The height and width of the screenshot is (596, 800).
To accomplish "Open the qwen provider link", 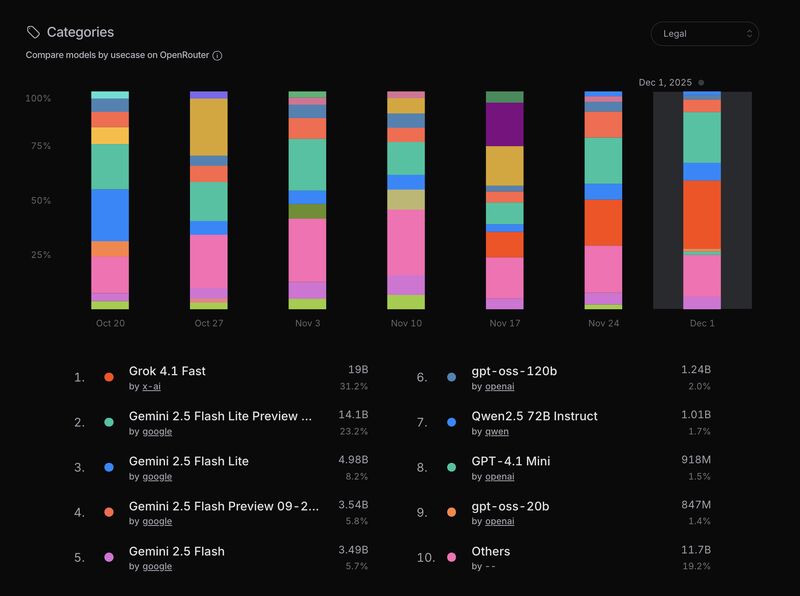I will pos(497,432).
